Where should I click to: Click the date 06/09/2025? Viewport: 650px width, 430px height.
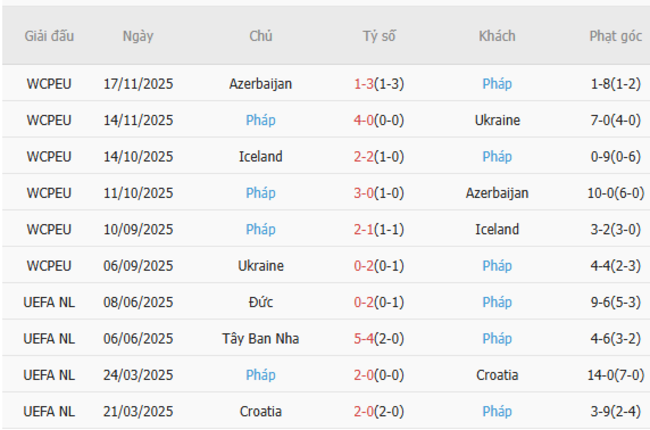[x=138, y=266]
